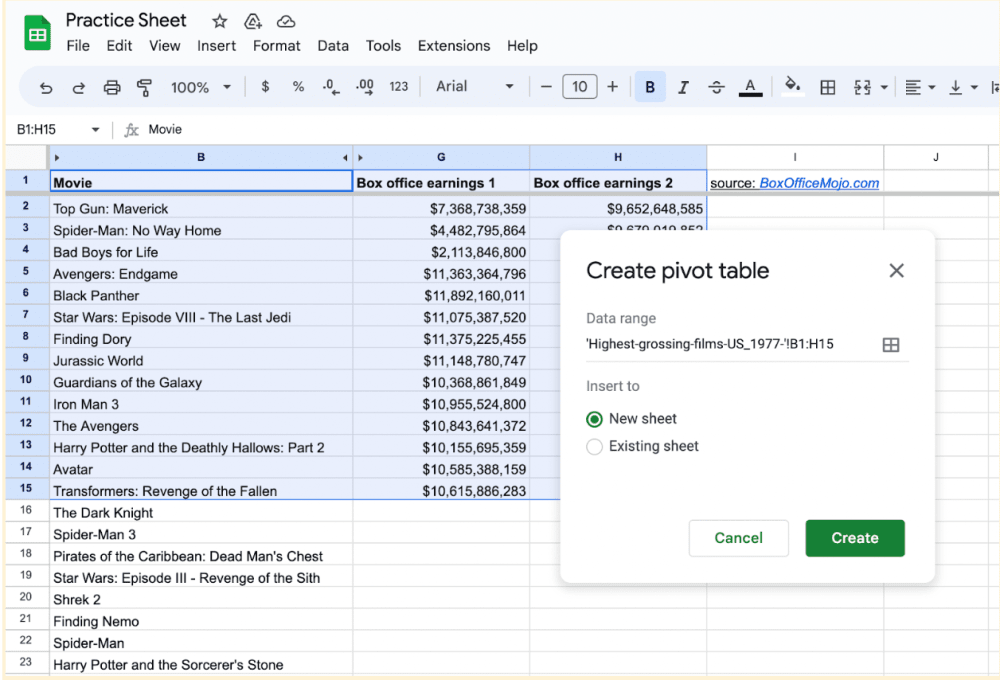This screenshot has height=680, width=1000.
Task: Expand hidden columns right of column B
Action: [x=345, y=158]
